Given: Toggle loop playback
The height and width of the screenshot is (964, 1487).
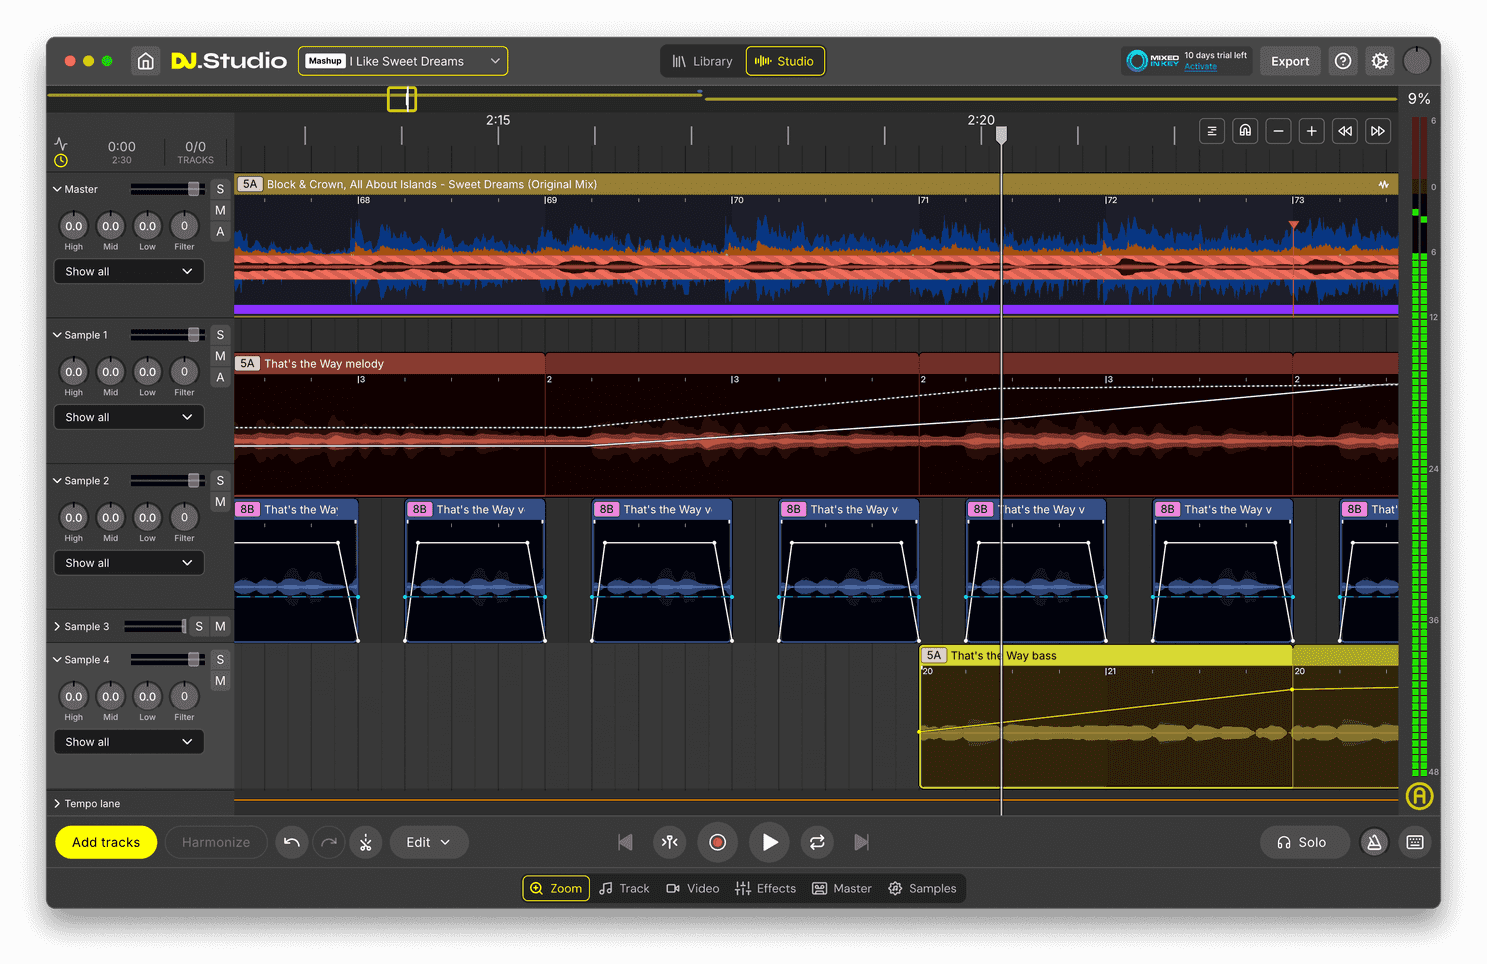Looking at the screenshot, I should [x=817, y=842].
